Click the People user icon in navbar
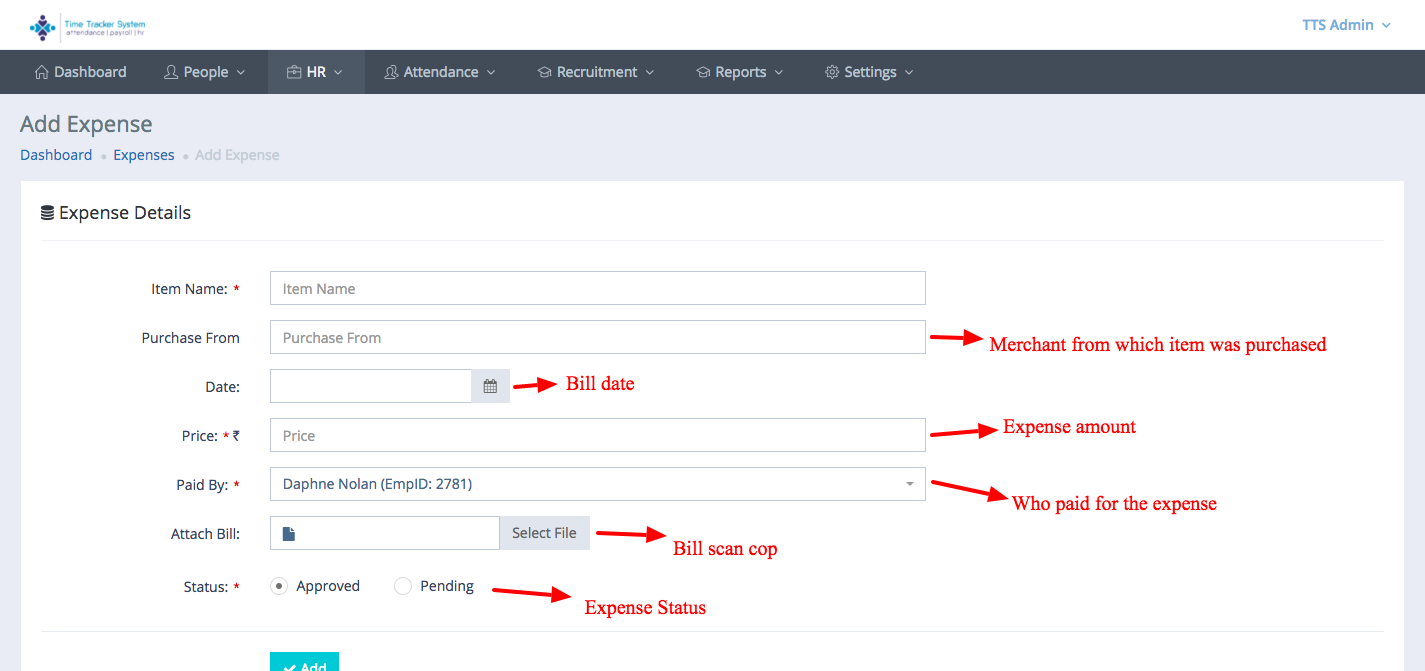The image size is (1425, 671). tap(171, 72)
